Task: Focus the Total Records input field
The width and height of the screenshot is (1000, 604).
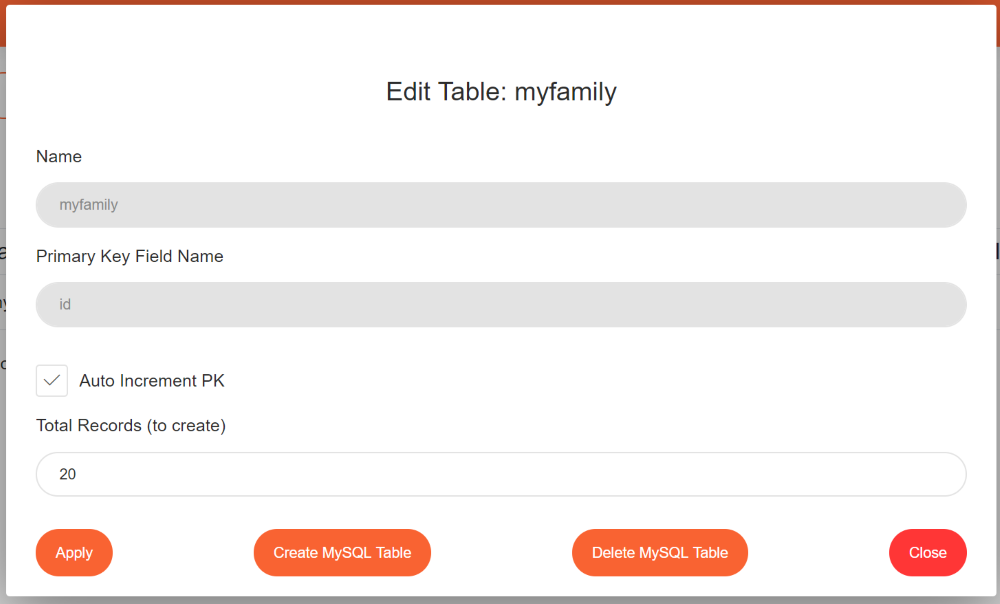Action: [500, 474]
